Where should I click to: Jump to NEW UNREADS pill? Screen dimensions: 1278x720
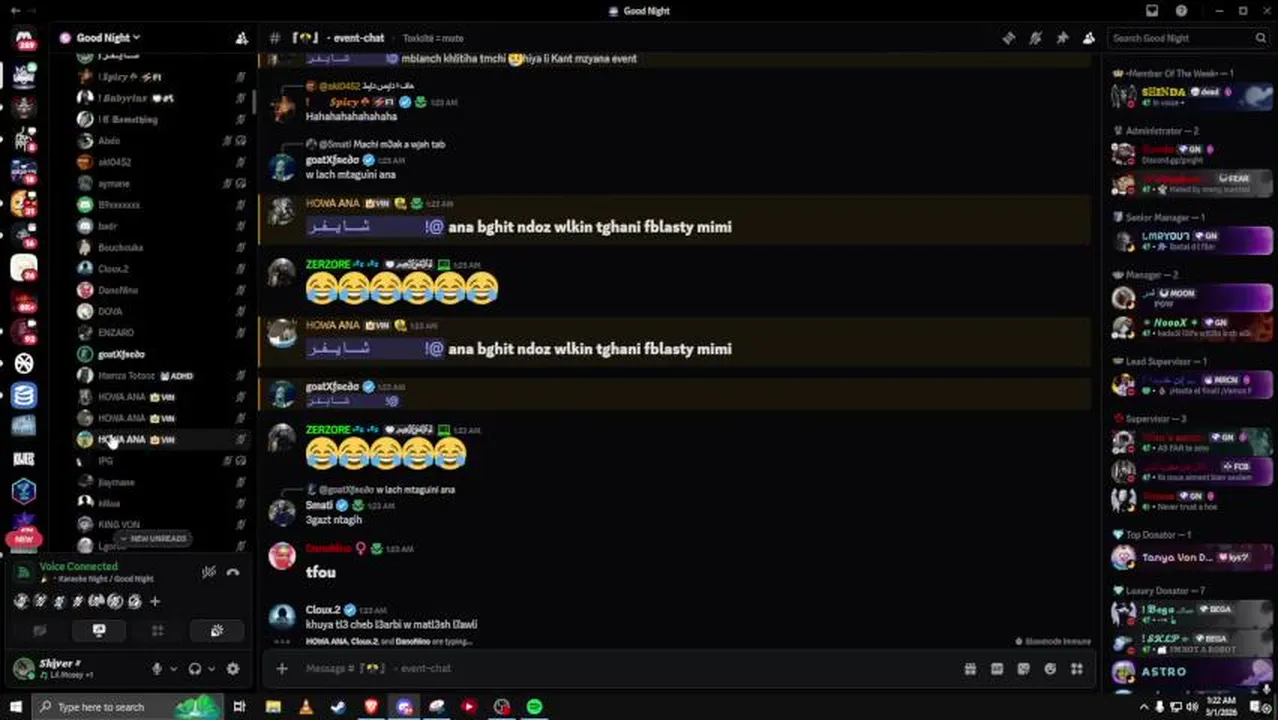153,538
